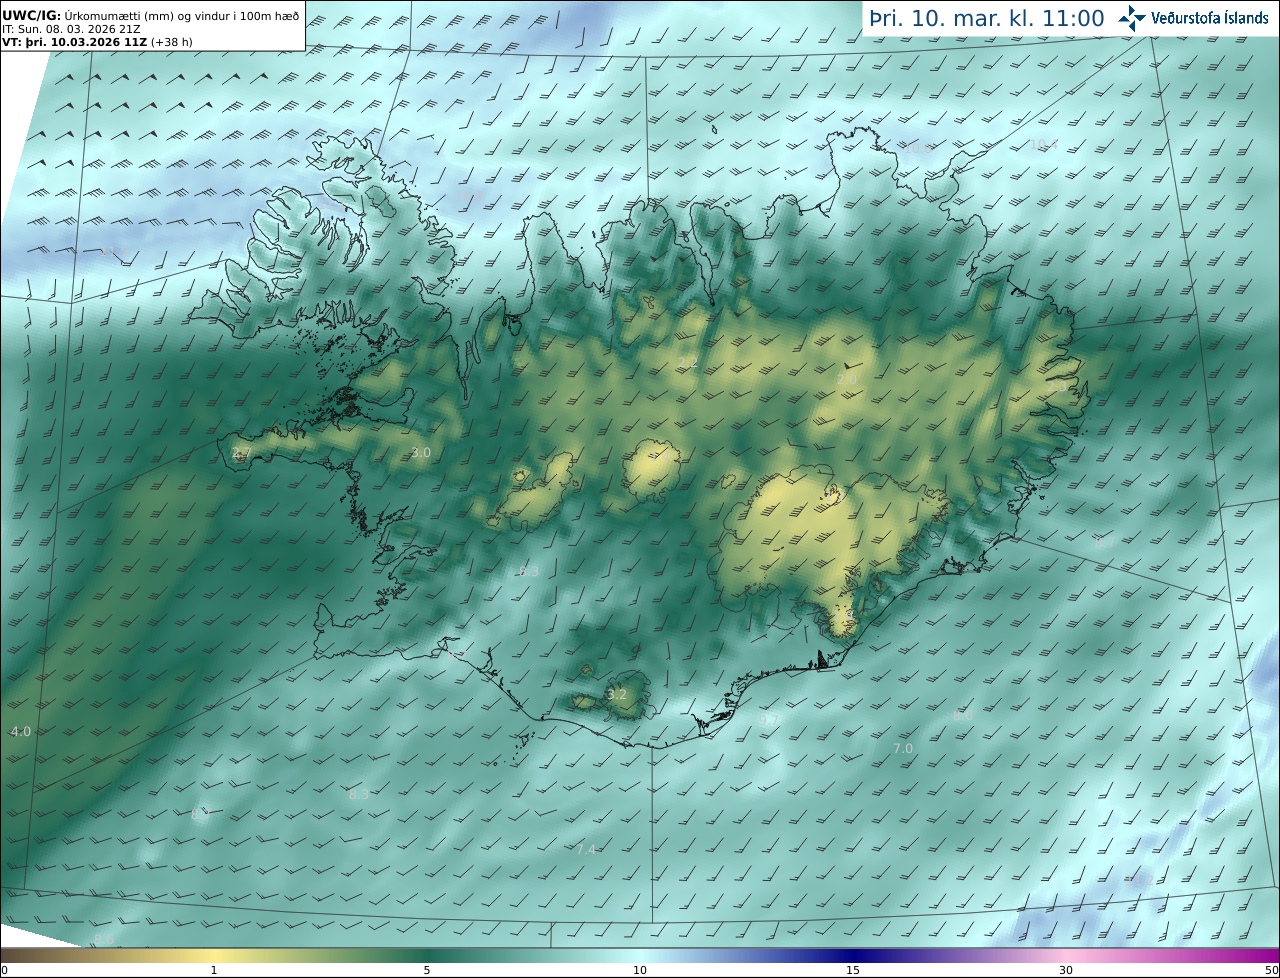Screen dimensions: 1280x978
Task: Click the 4.0 value label on the map
Action: click(21, 732)
